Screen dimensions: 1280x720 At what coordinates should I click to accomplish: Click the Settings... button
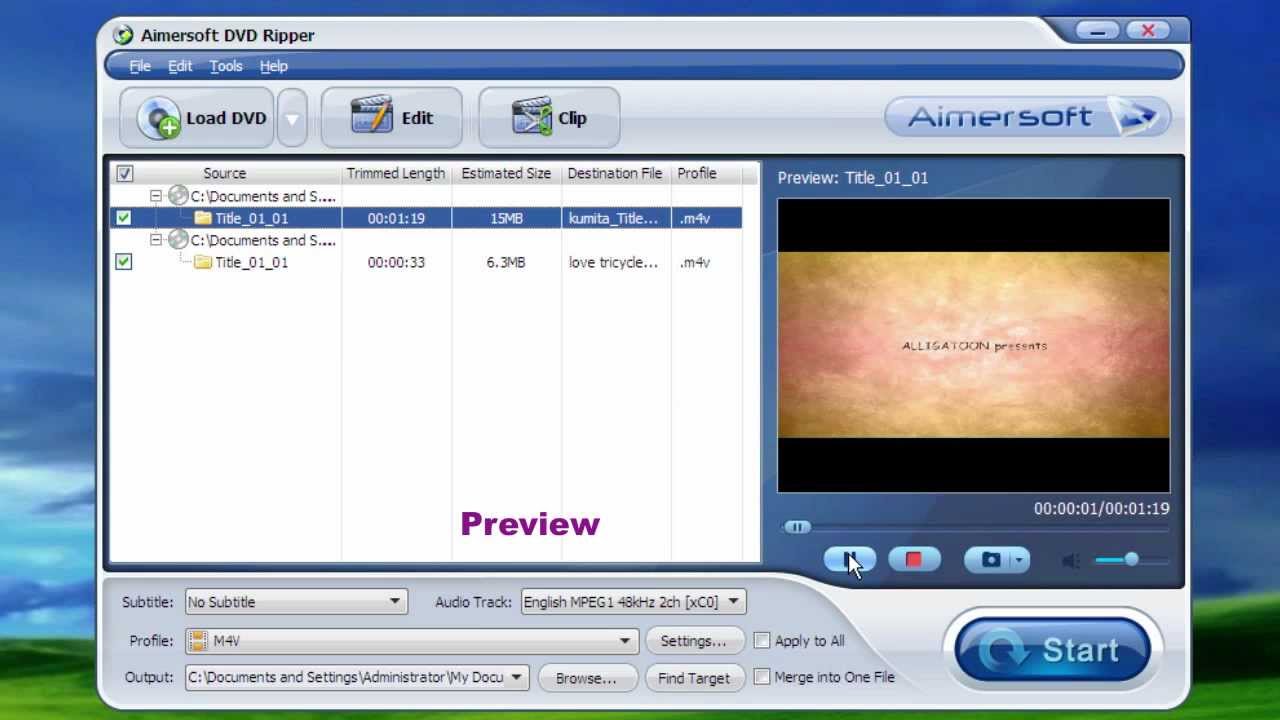click(693, 641)
